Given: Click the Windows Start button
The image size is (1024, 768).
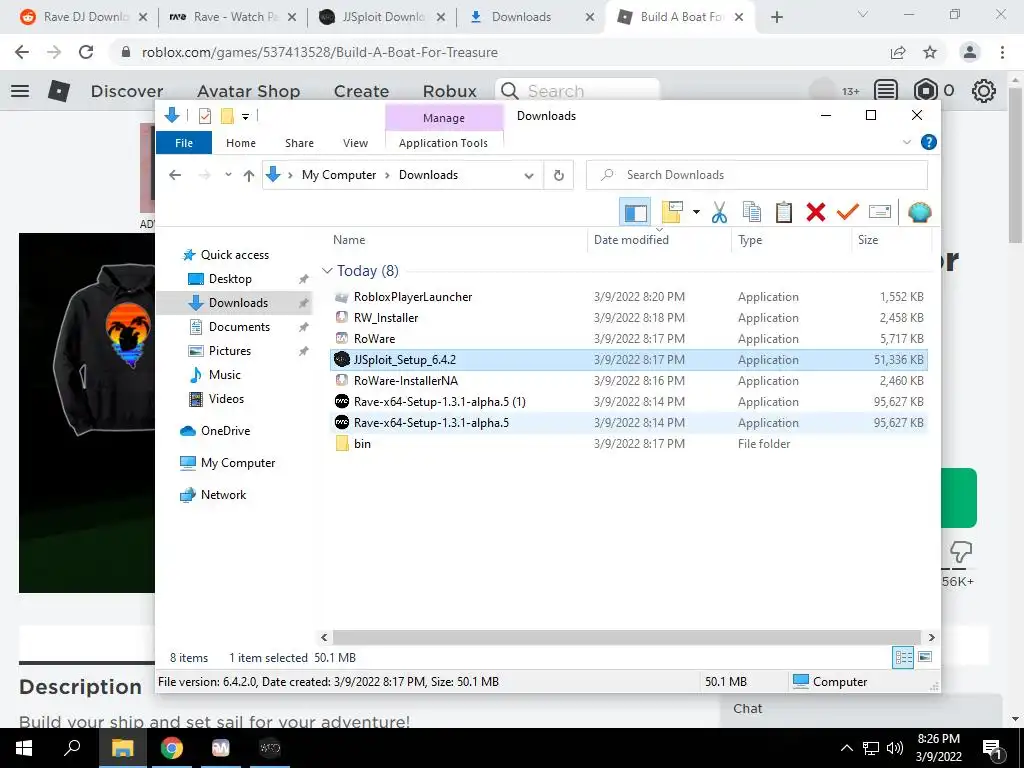Looking at the screenshot, I should pyautogui.click(x=24, y=748).
